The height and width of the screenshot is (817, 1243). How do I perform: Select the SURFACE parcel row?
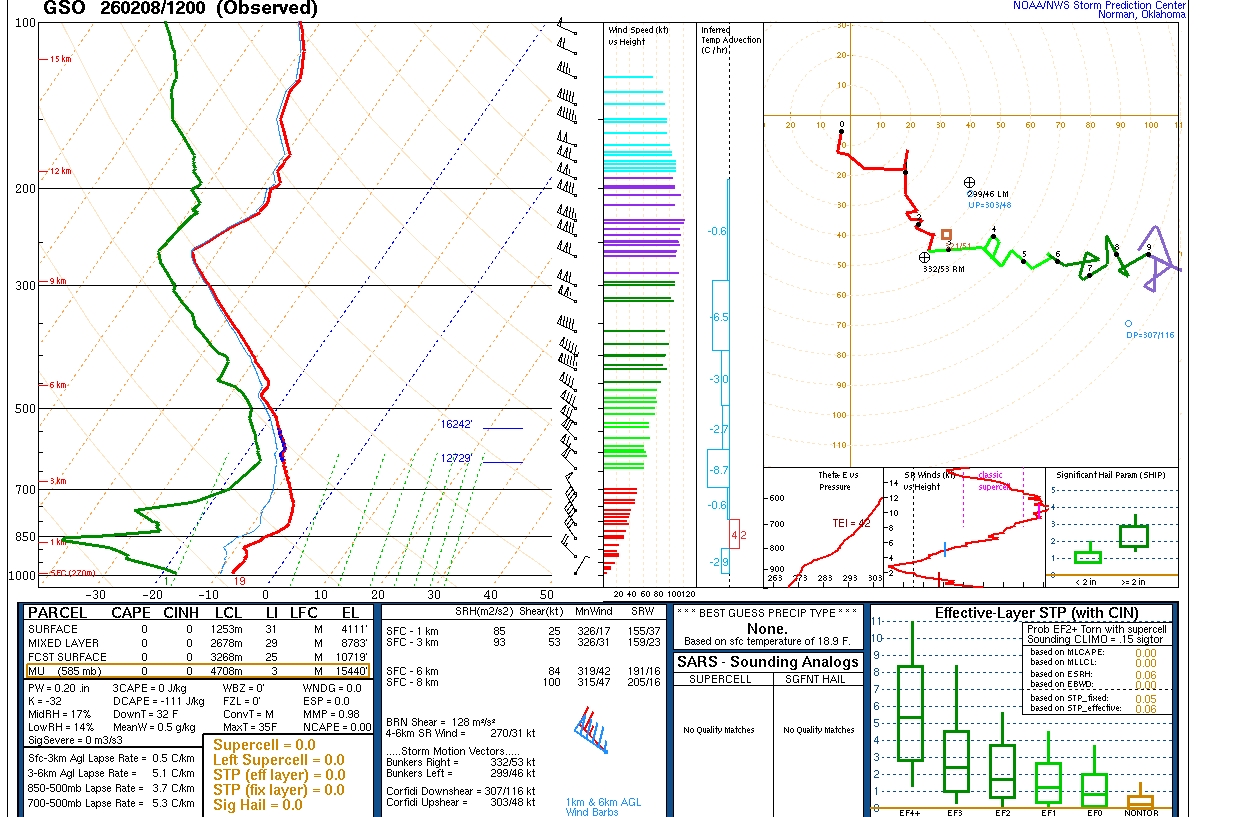point(198,629)
